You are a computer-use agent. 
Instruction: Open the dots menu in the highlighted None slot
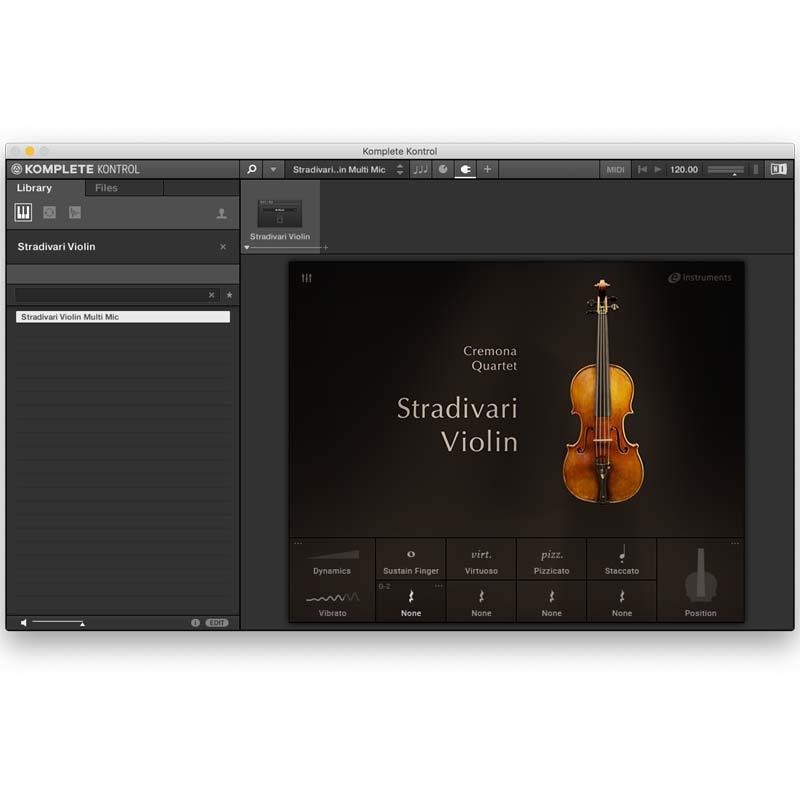pyautogui.click(x=438, y=586)
